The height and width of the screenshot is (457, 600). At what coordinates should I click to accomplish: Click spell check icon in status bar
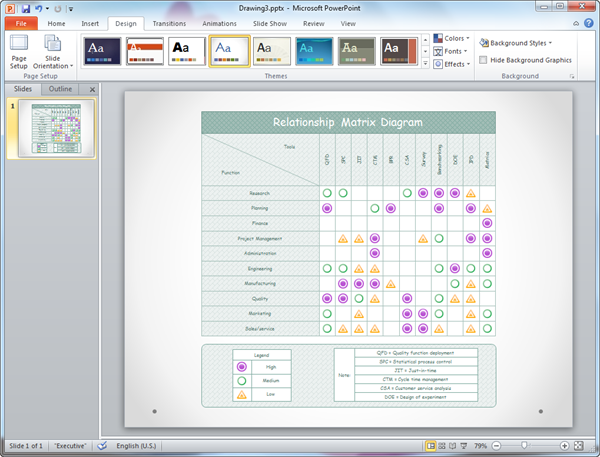(102, 445)
